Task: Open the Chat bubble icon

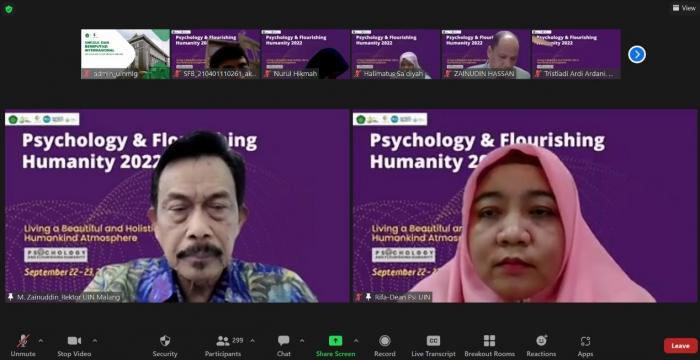Action: point(283,341)
